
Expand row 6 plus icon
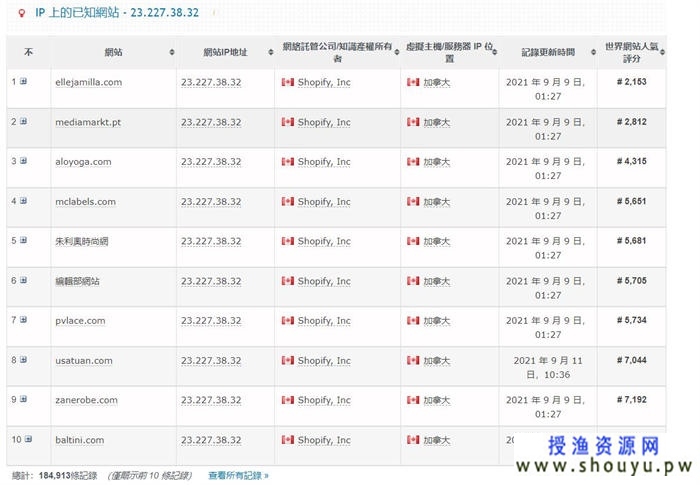pos(23,280)
